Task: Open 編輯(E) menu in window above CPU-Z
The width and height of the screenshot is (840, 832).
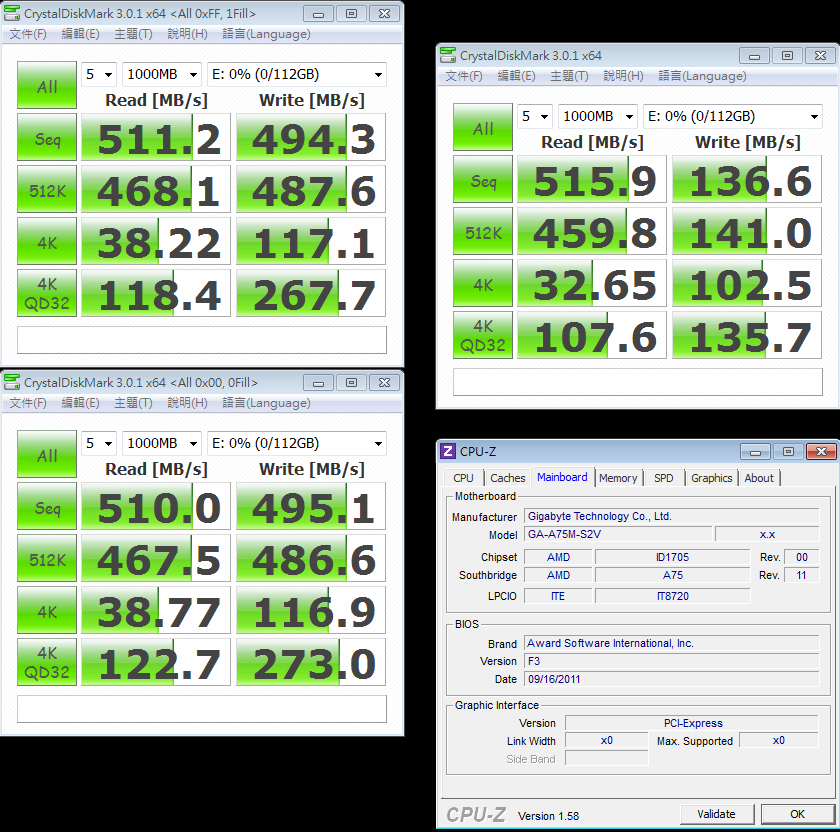Action: point(516,76)
